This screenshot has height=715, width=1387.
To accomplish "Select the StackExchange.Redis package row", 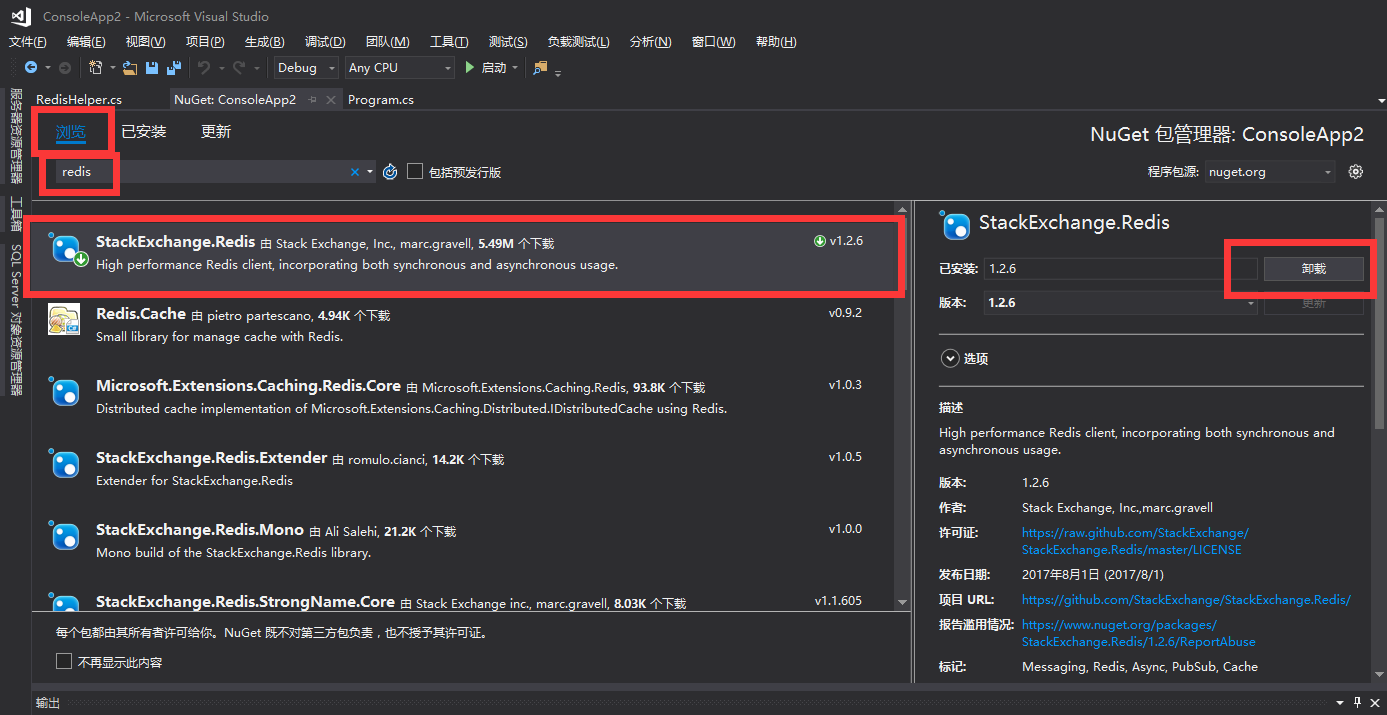I will [465, 254].
